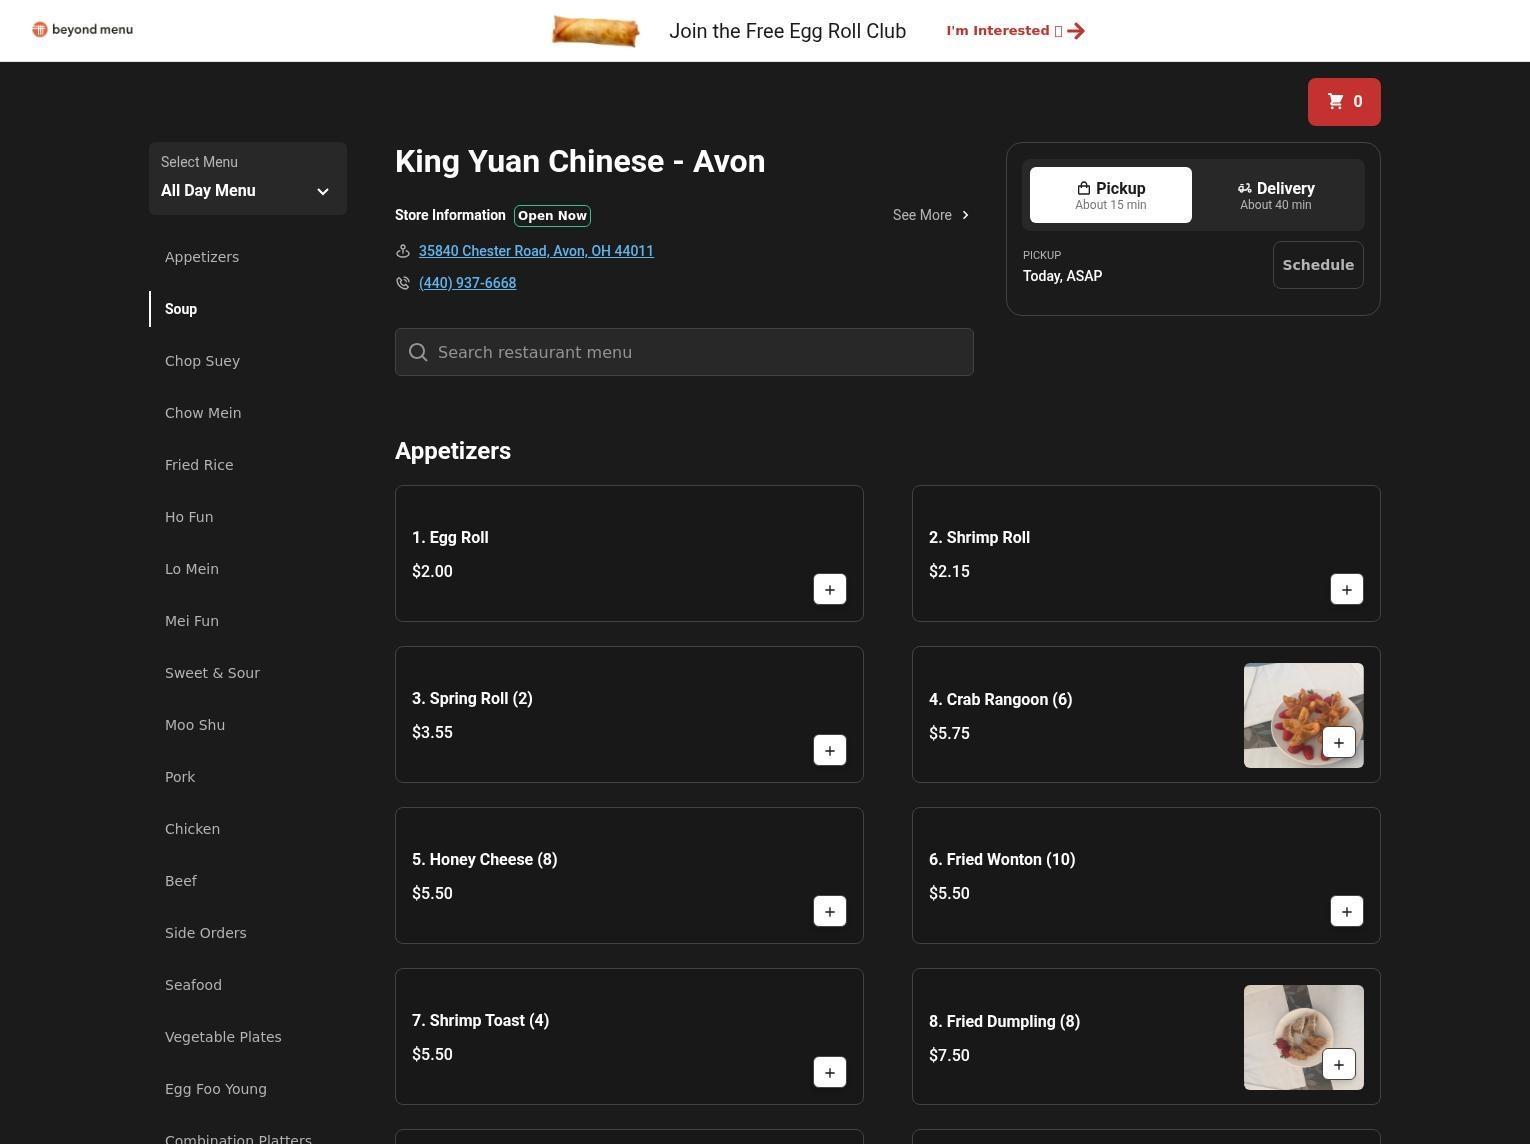This screenshot has width=1530, height=1144.
Task: Switch to Delivery order mode
Action: click(1275, 195)
